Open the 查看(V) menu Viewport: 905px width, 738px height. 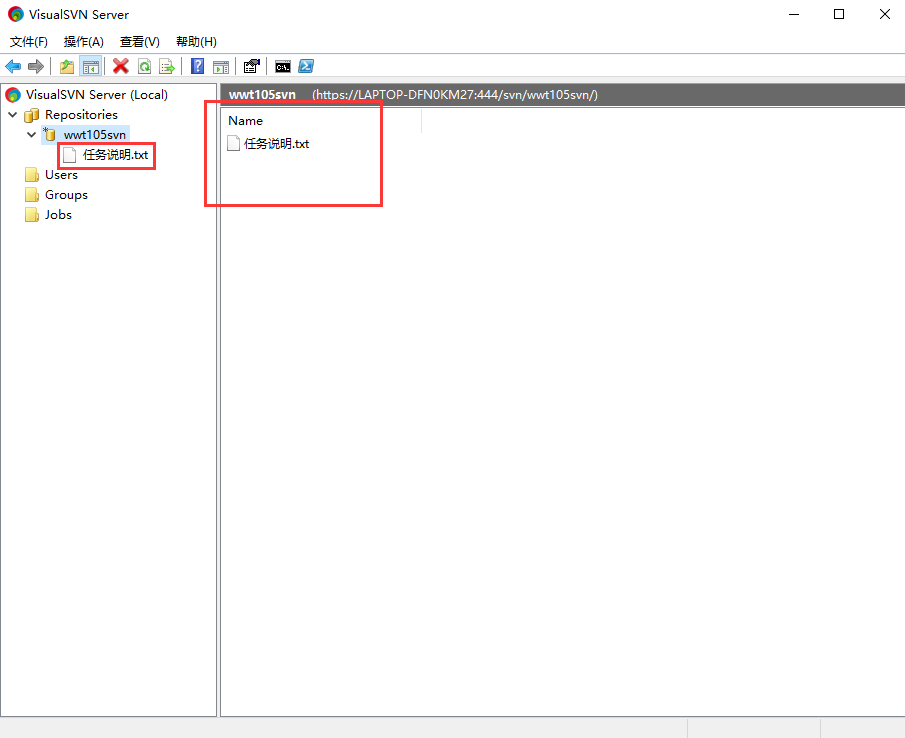(139, 42)
